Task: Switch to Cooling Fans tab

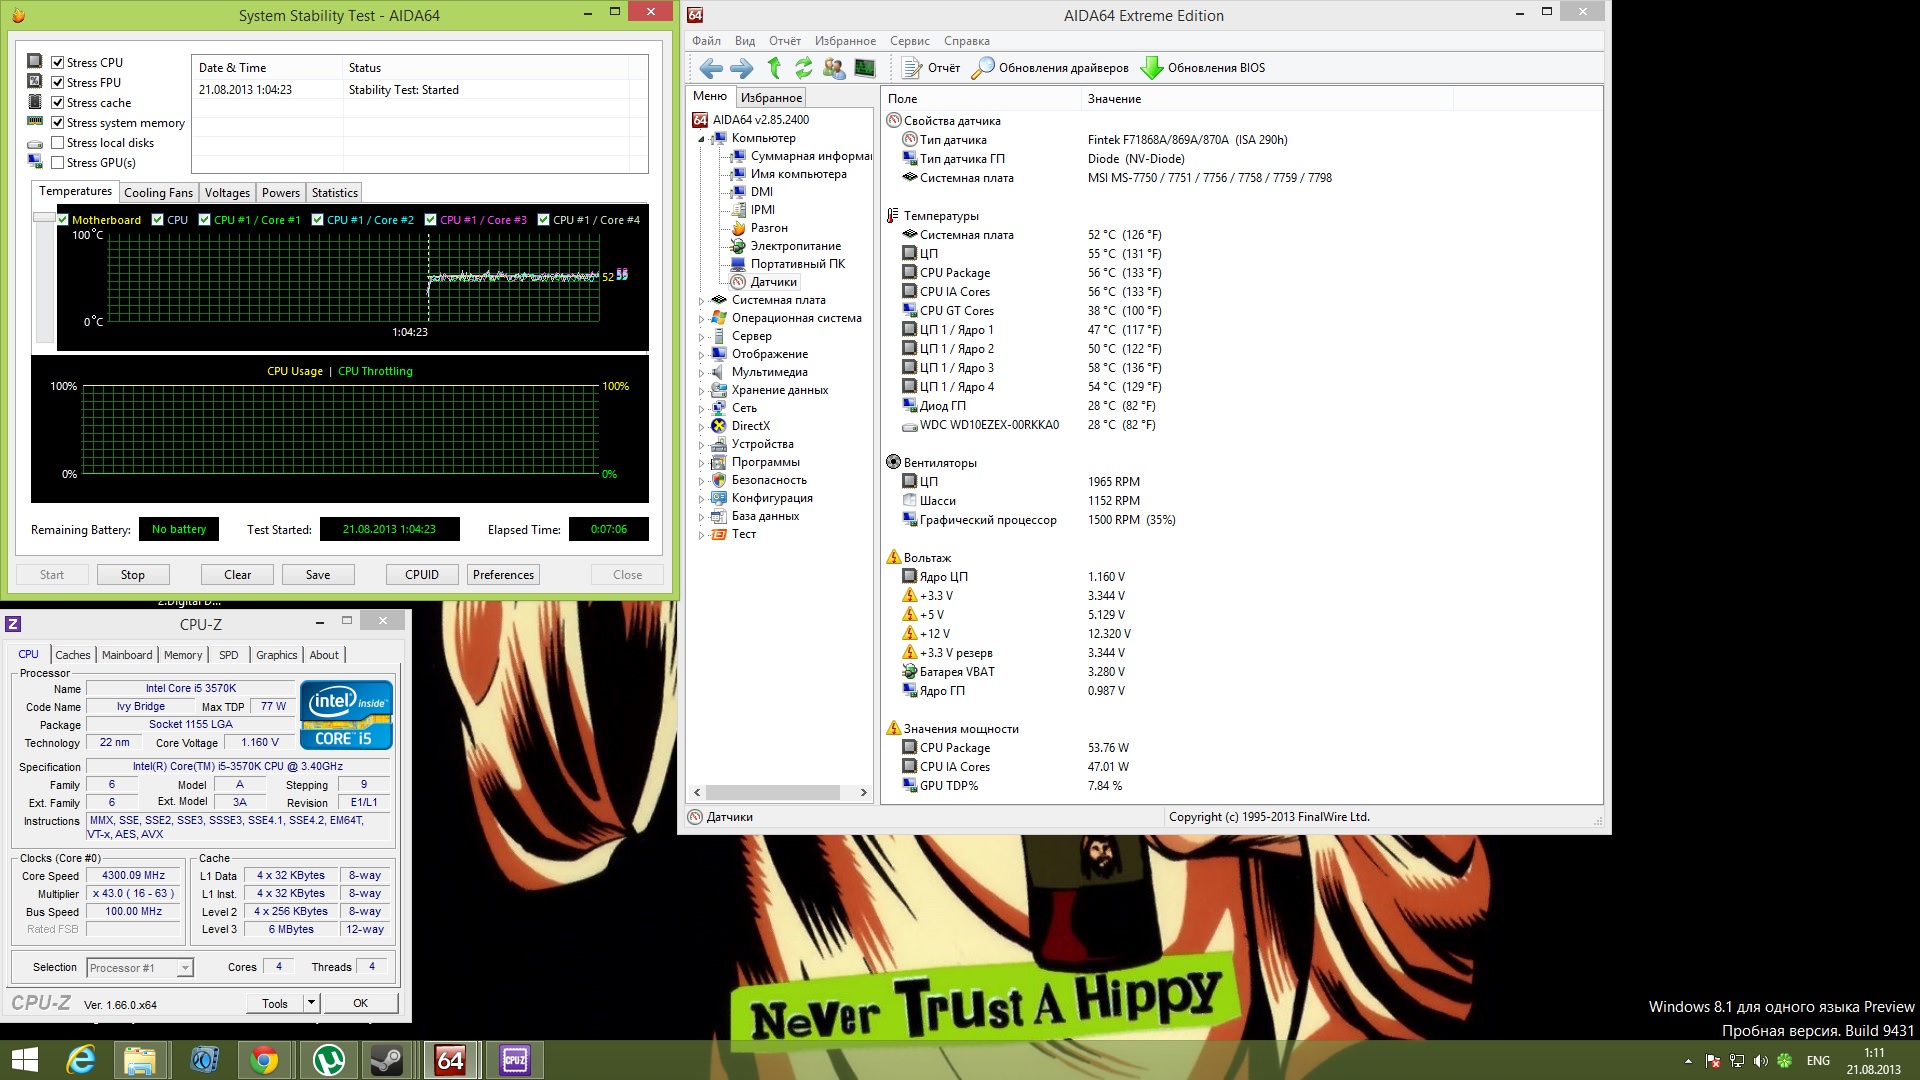Action: coord(158,193)
